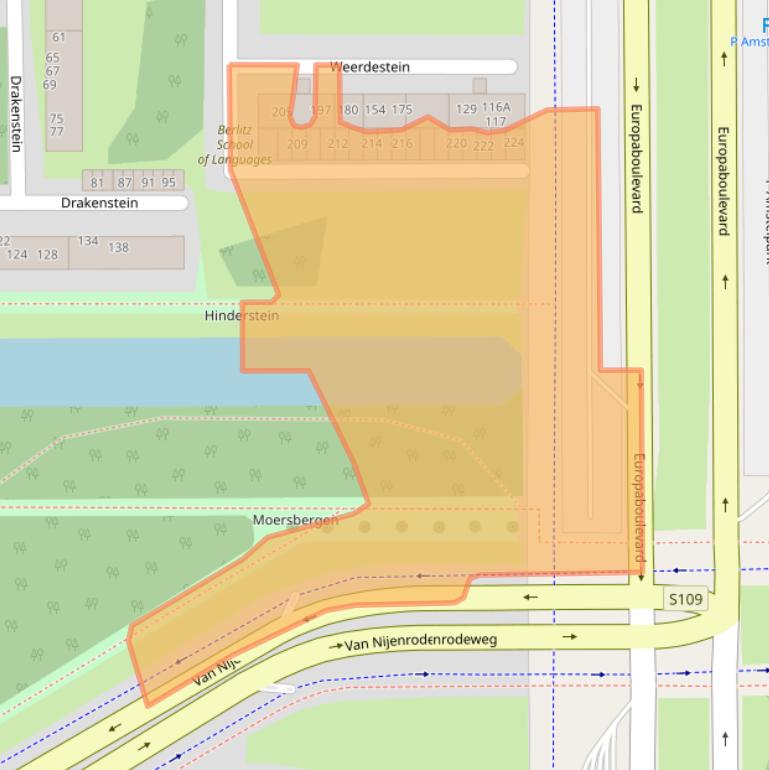Click the blue parking P symbol
The width and height of the screenshot is (769, 770).
pyautogui.click(x=762, y=27)
